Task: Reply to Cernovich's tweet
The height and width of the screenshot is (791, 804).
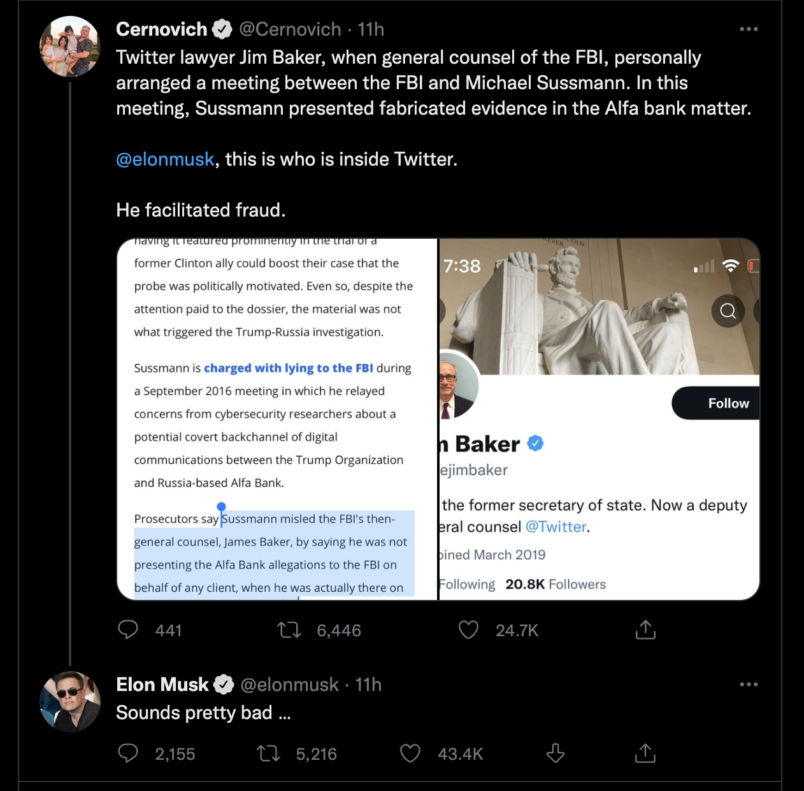Action: [128, 630]
